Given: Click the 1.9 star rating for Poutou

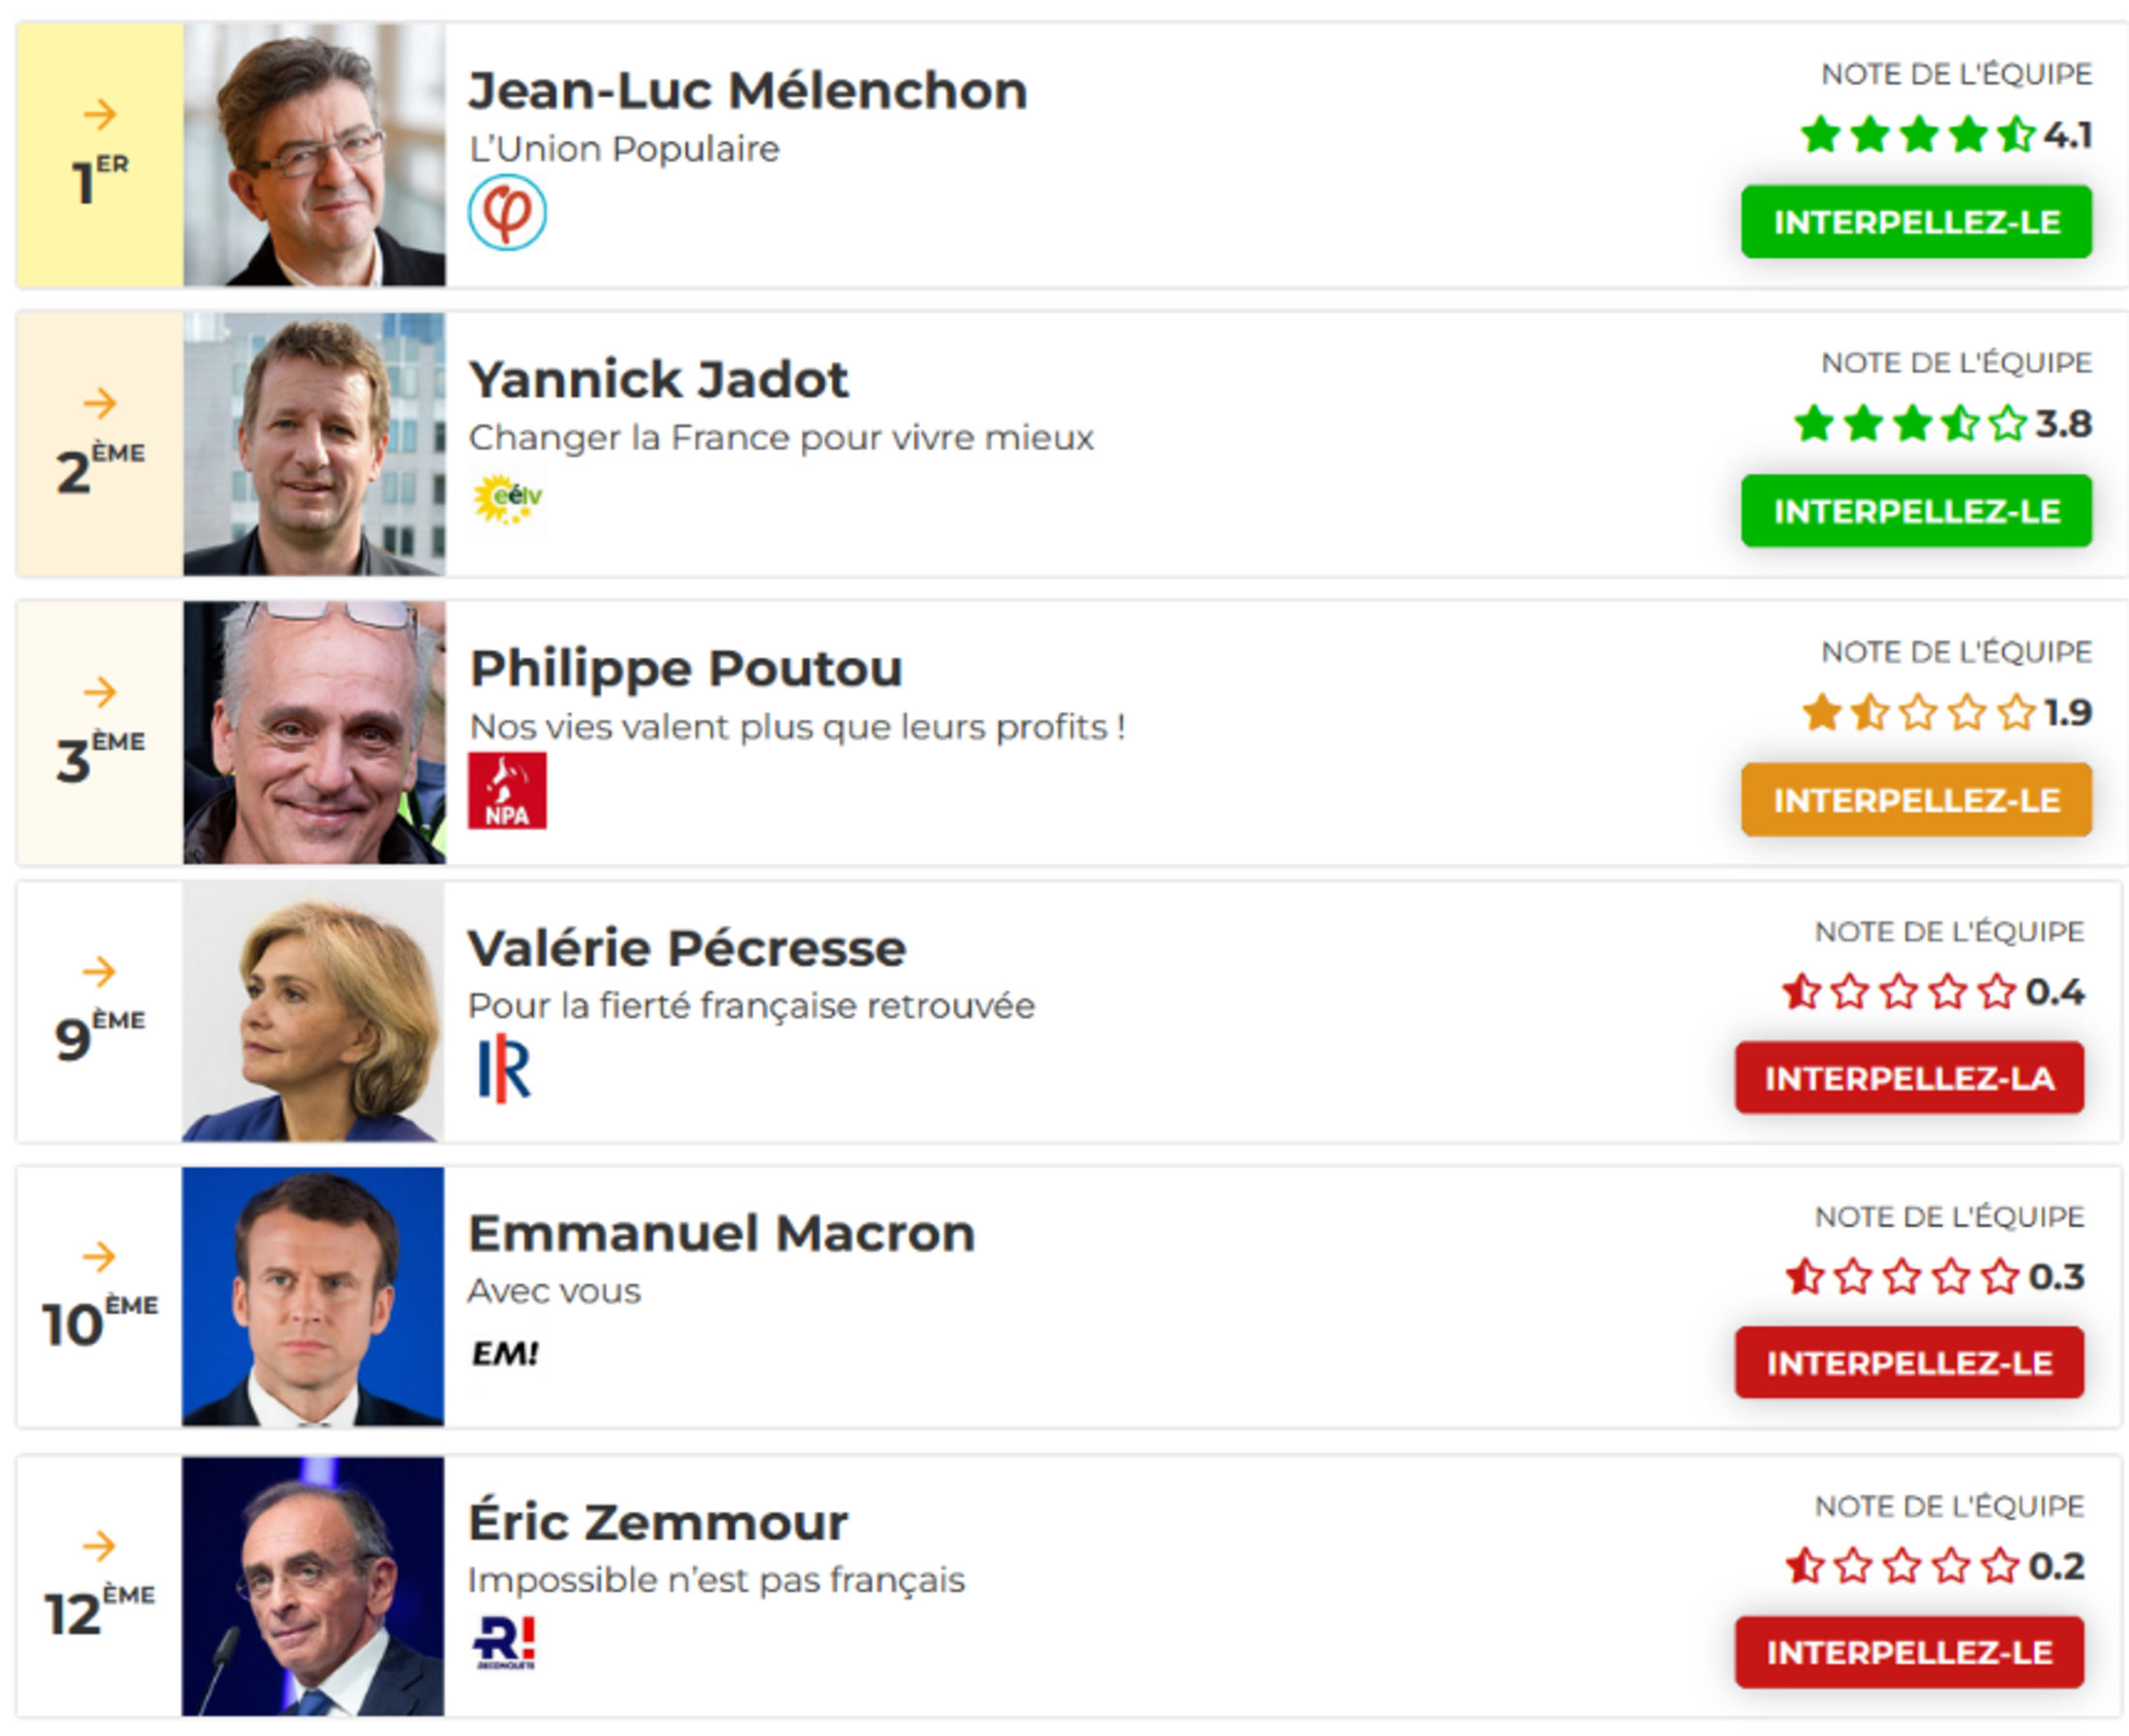Looking at the screenshot, I should tap(1946, 713).
